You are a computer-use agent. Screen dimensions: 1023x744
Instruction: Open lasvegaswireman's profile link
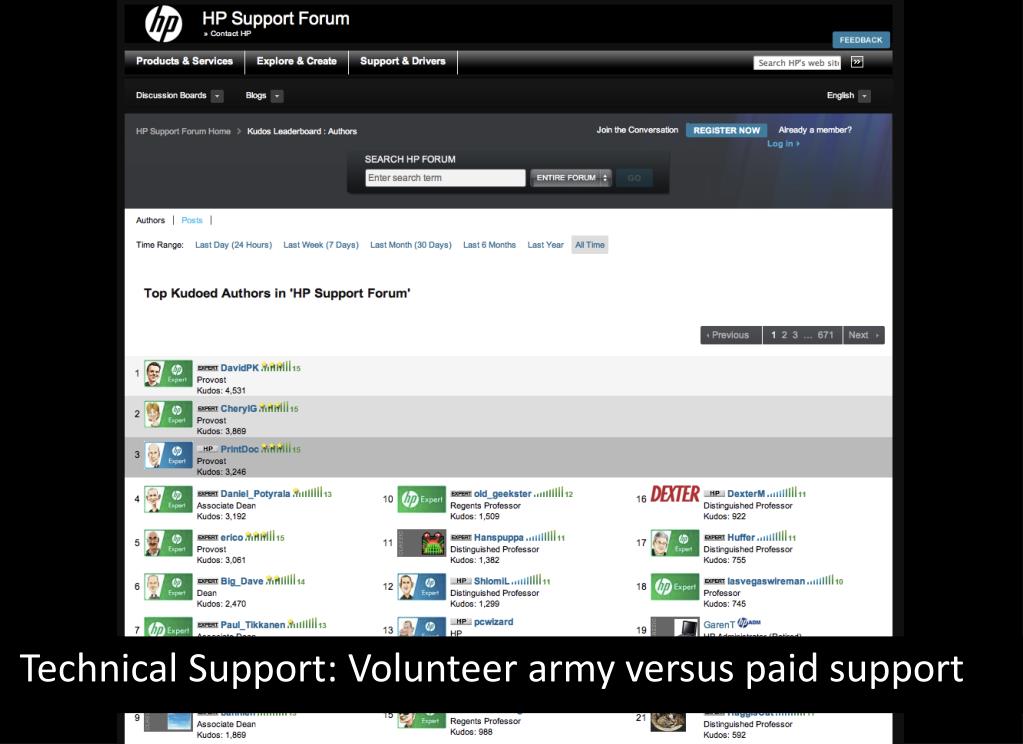pyautogui.click(x=766, y=581)
